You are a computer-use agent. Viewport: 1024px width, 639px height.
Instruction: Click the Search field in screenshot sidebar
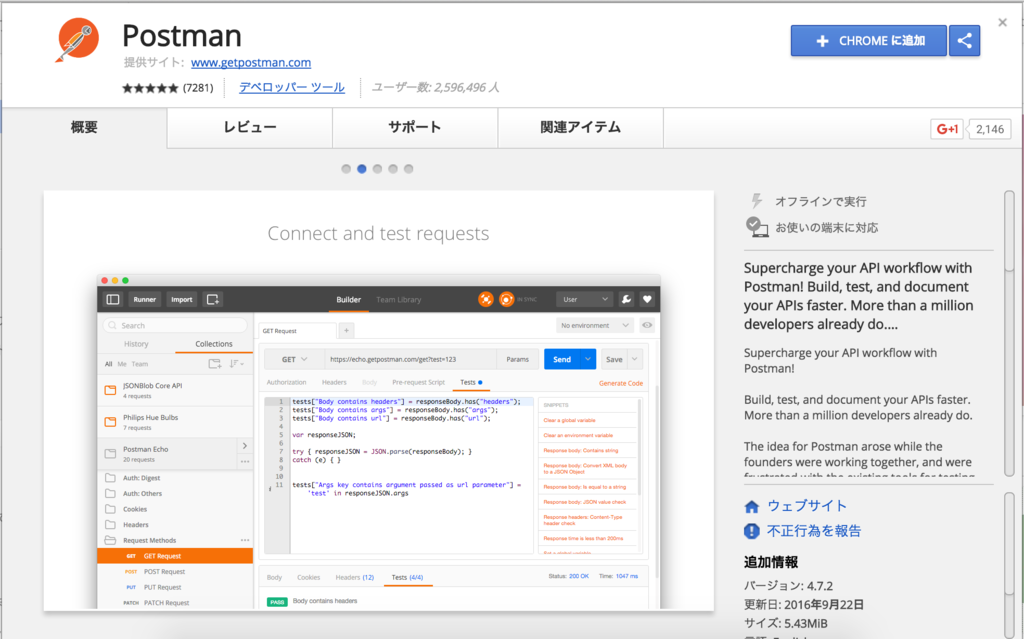tap(175, 325)
